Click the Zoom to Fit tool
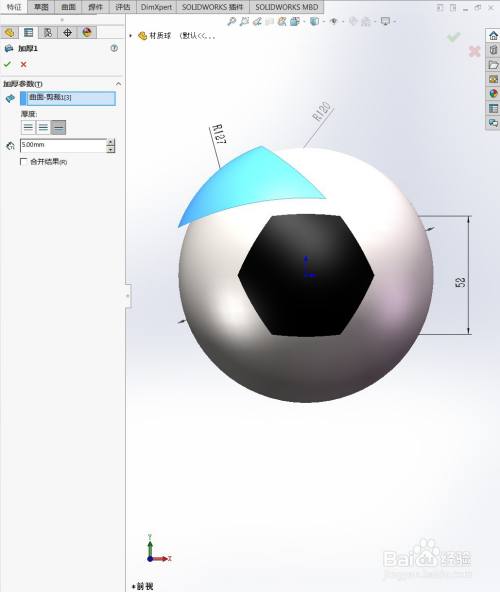The image size is (500, 592). pyautogui.click(x=231, y=22)
